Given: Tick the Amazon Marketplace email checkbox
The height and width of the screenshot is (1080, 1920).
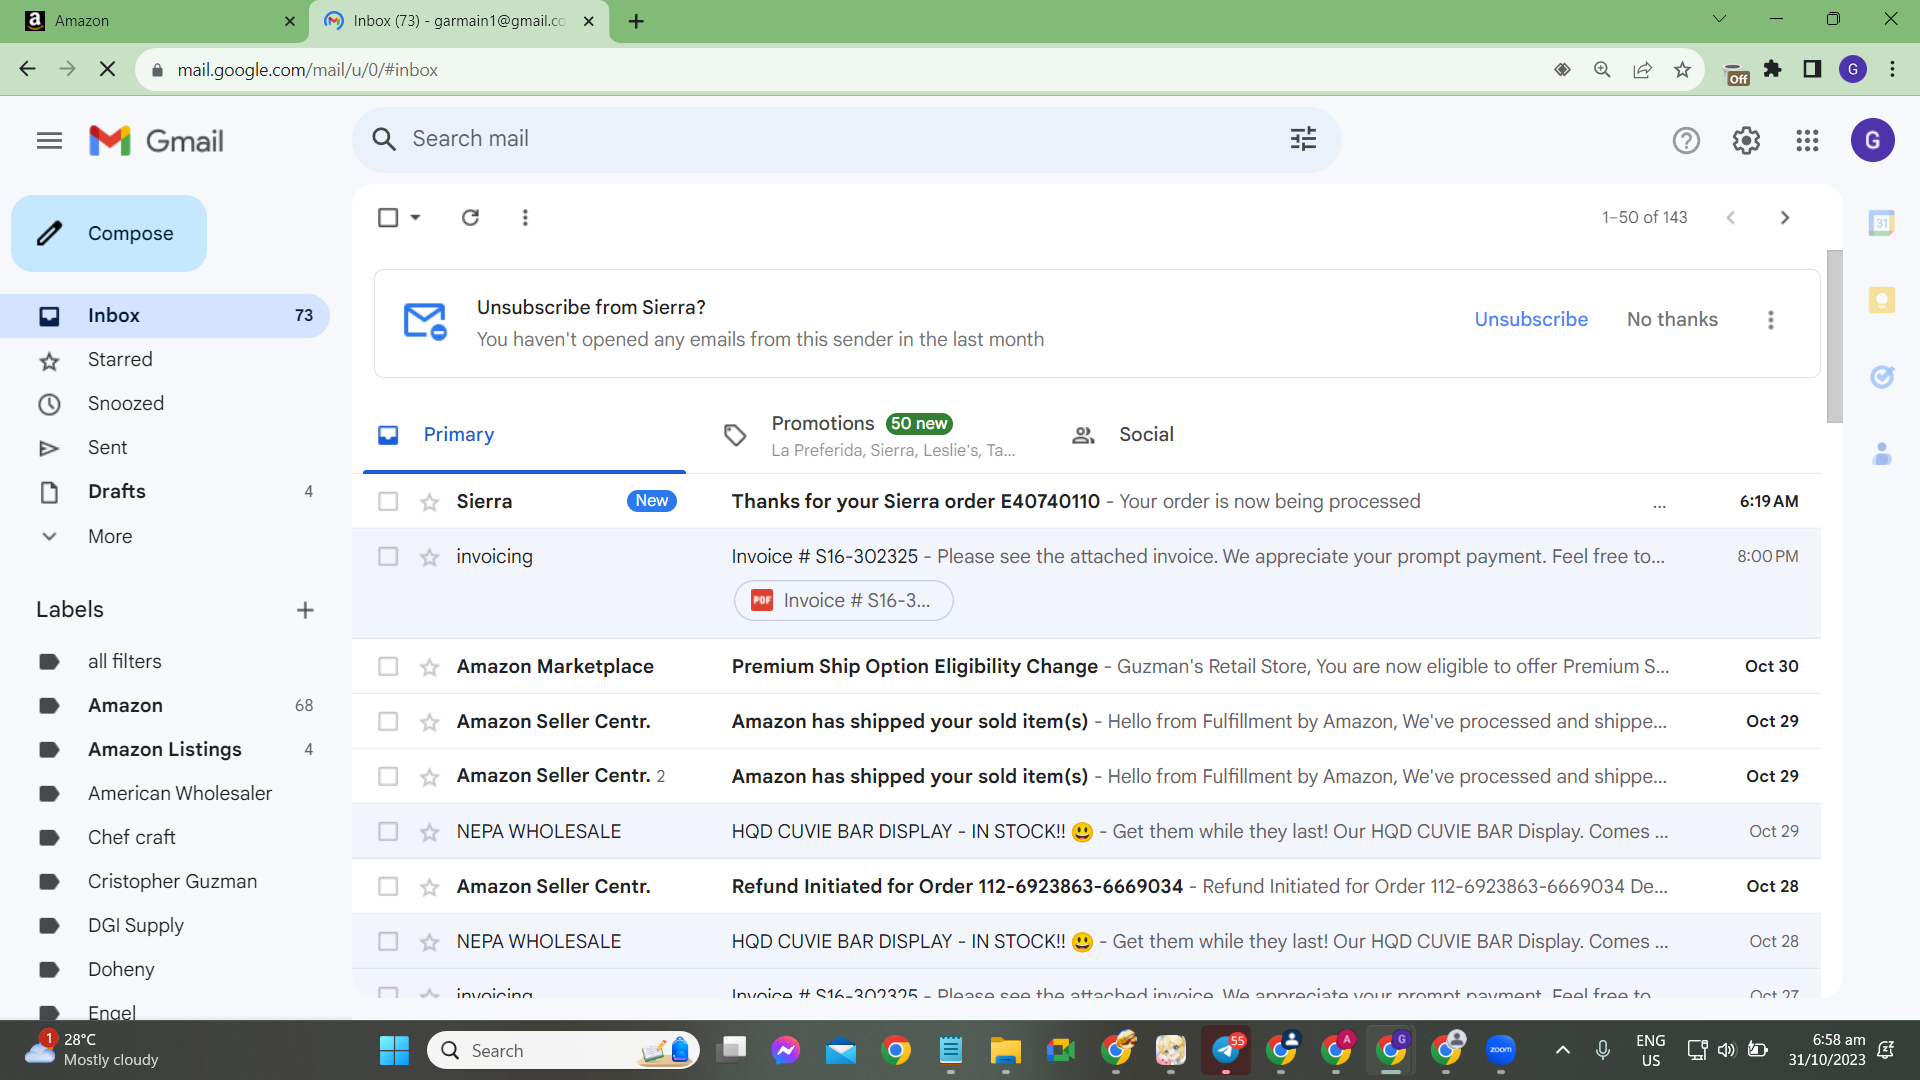Looking at the screenshot, I should click(x=388, y=667).
